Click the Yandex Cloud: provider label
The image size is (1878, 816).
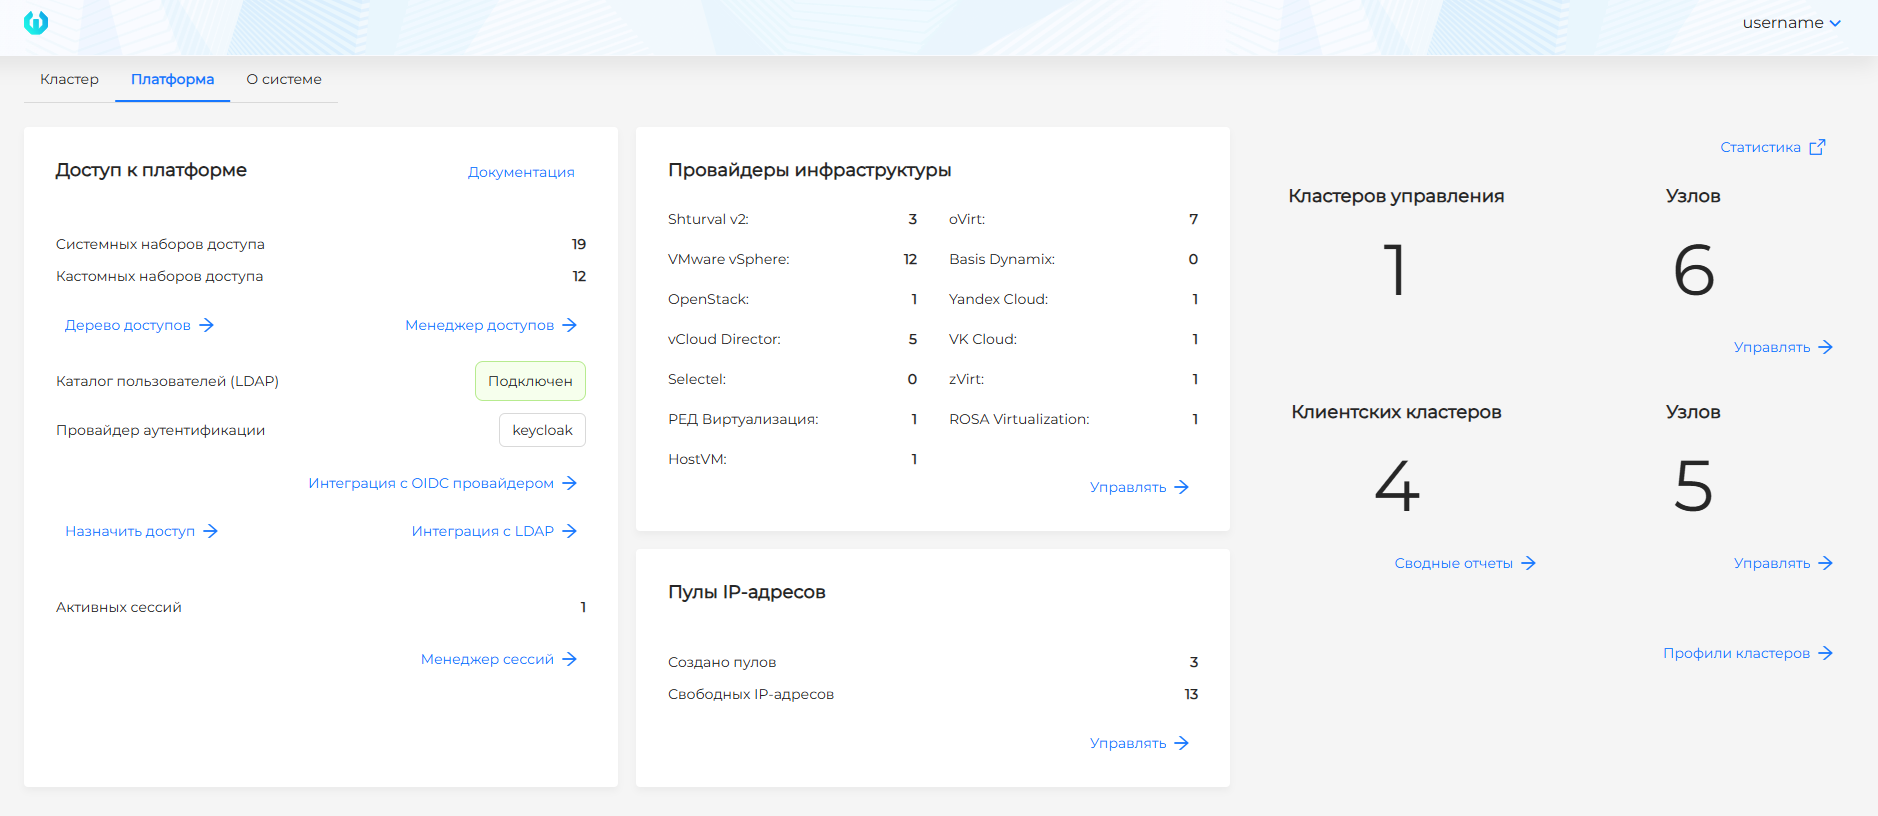998,299
